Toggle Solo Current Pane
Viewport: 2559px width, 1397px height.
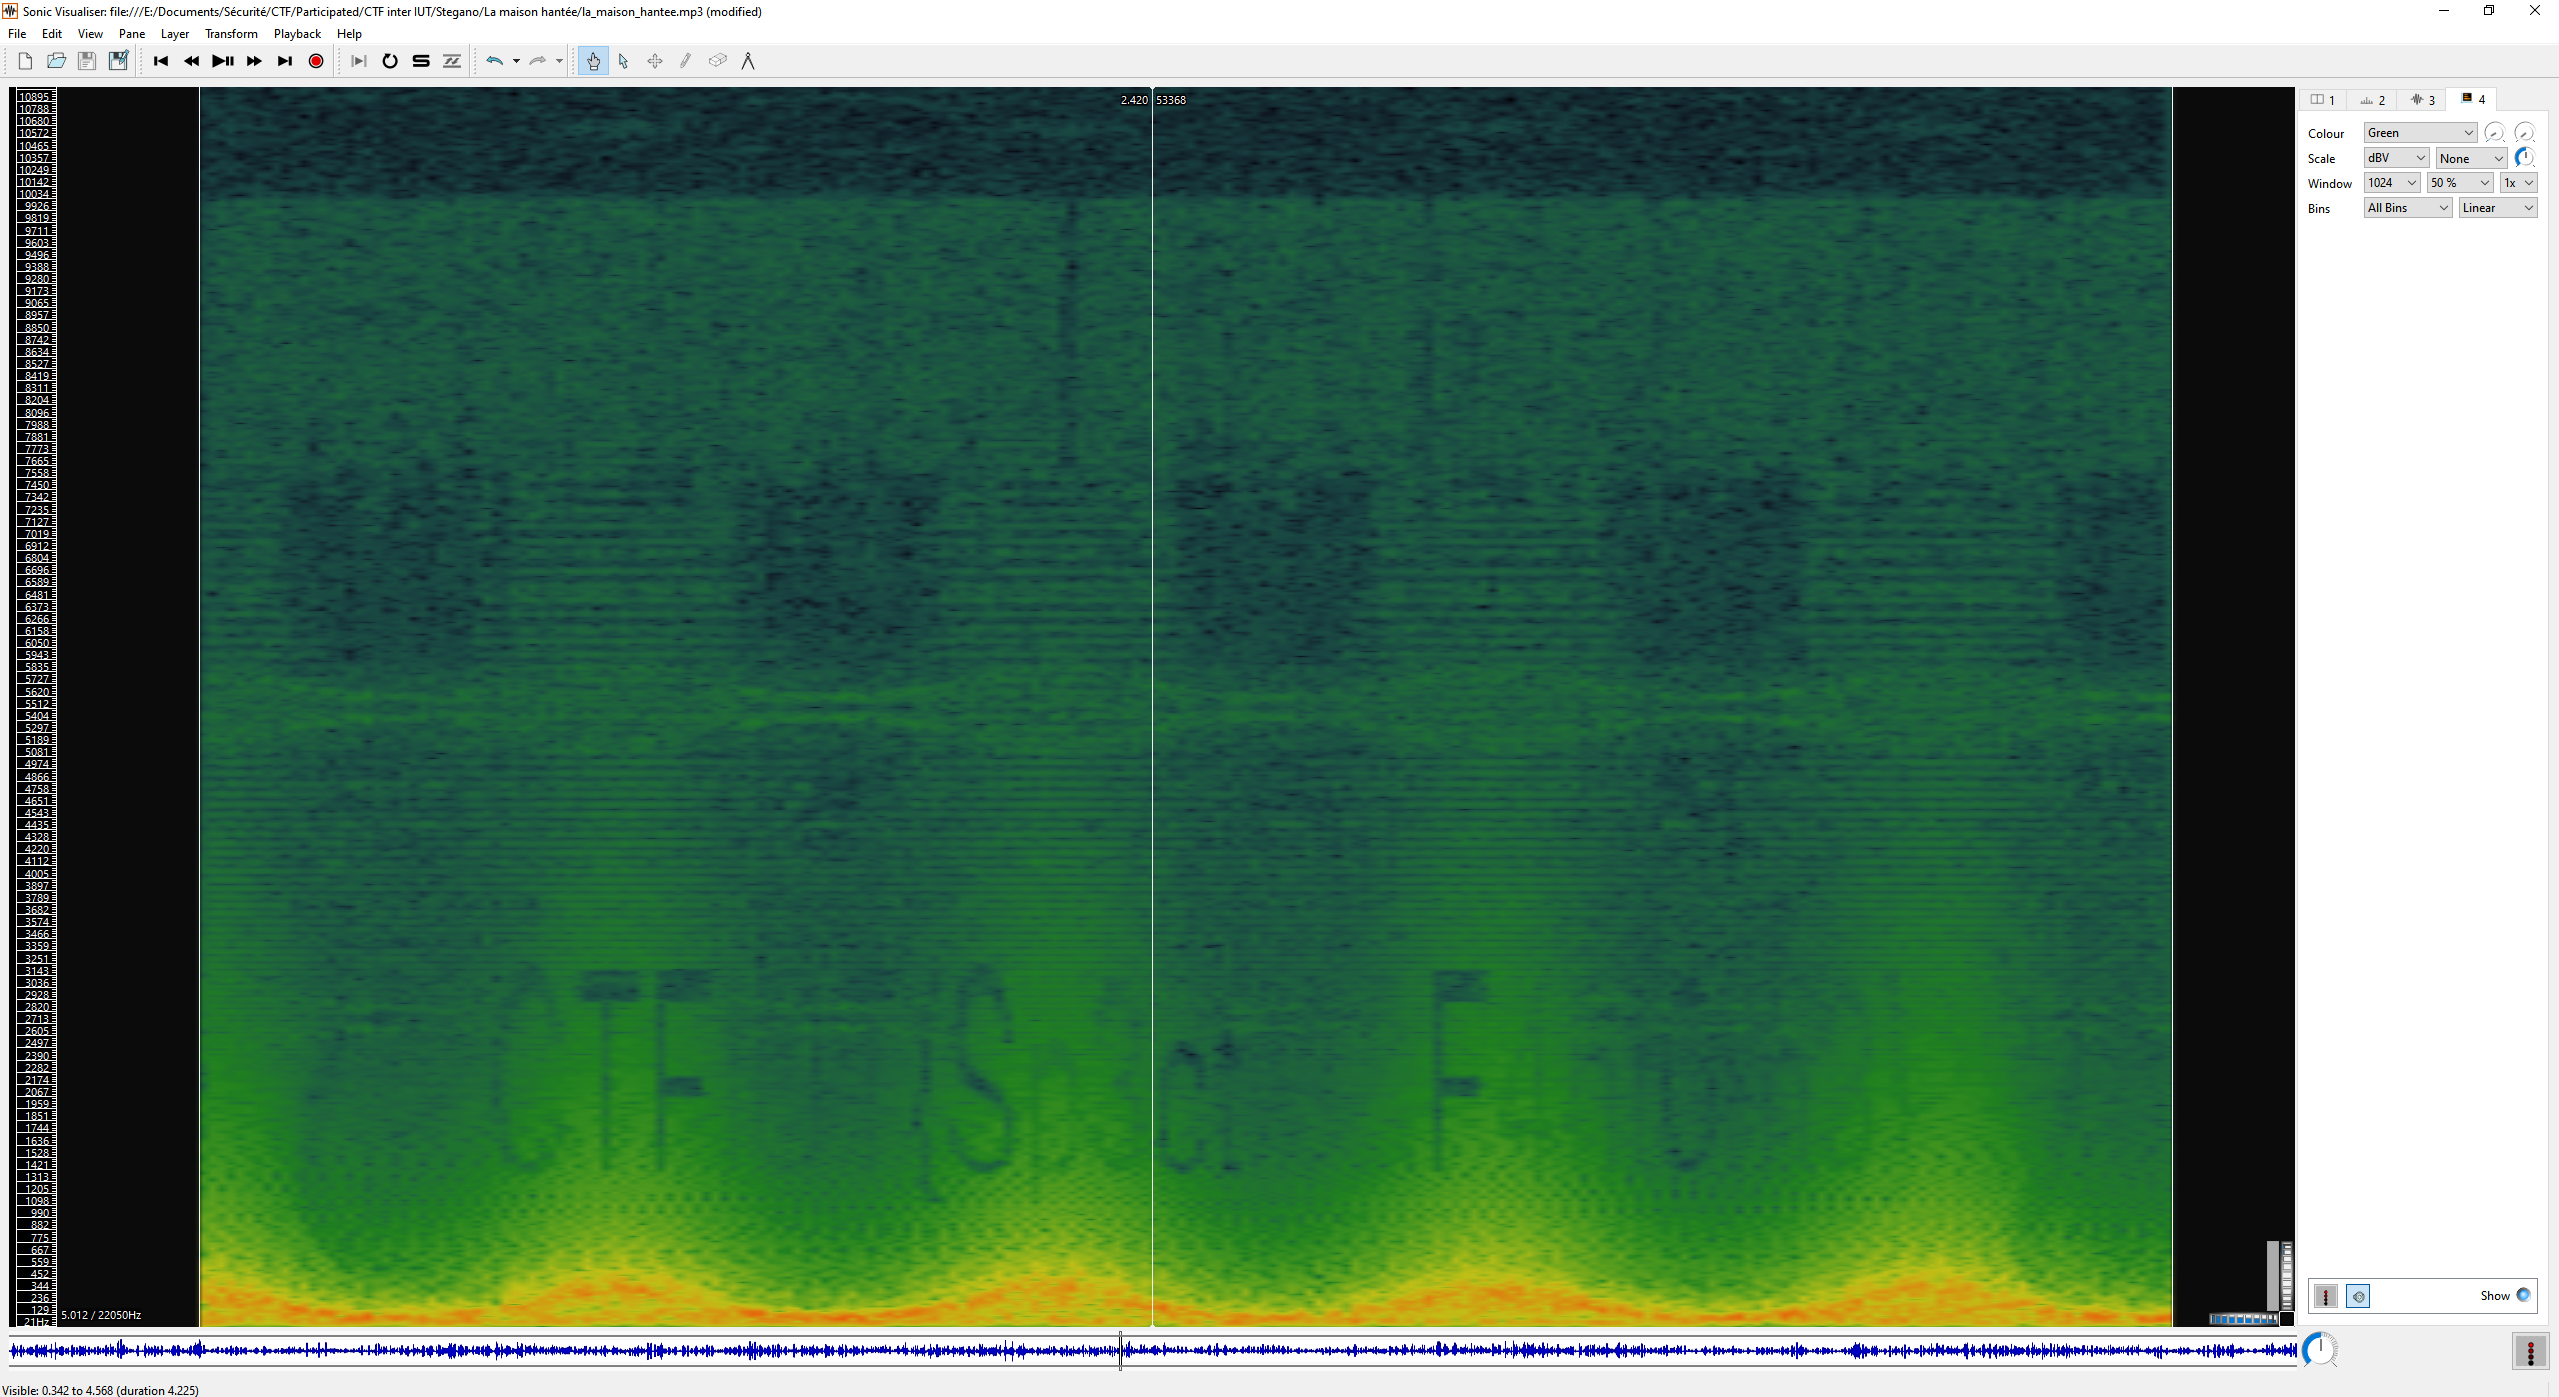pos(421,61)
